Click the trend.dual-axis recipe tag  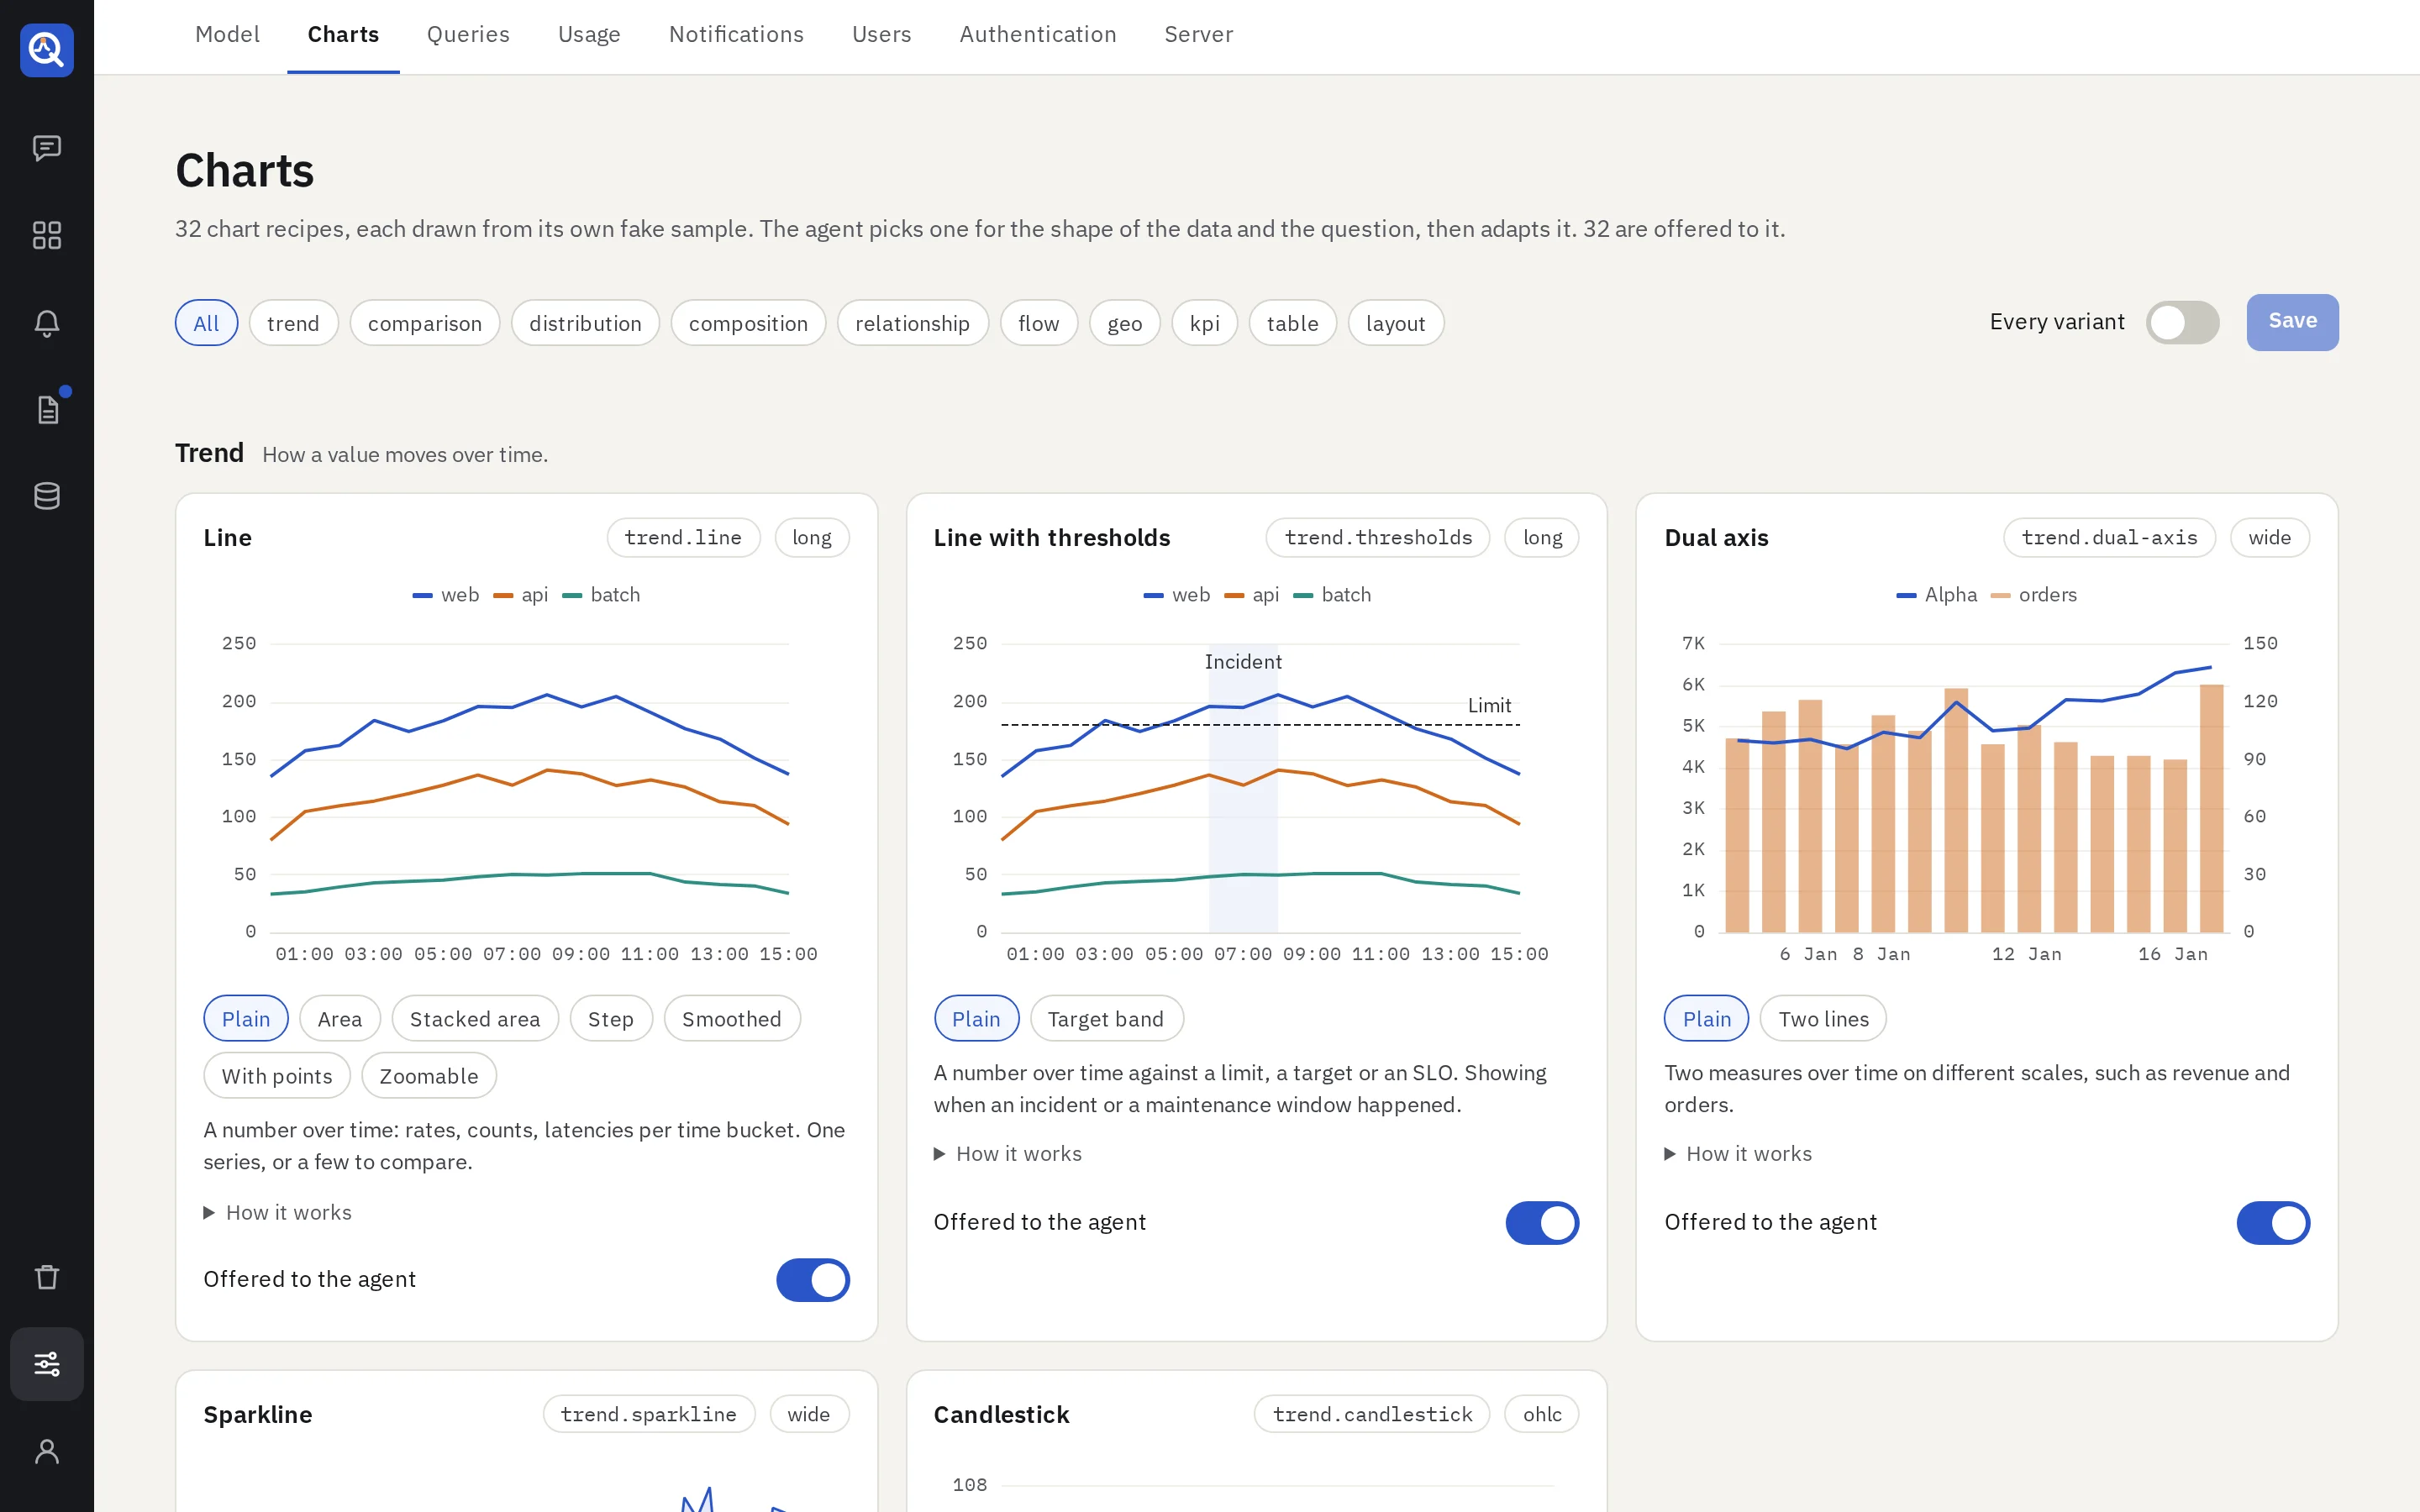pyautogui.click(x=2109, y=537)
